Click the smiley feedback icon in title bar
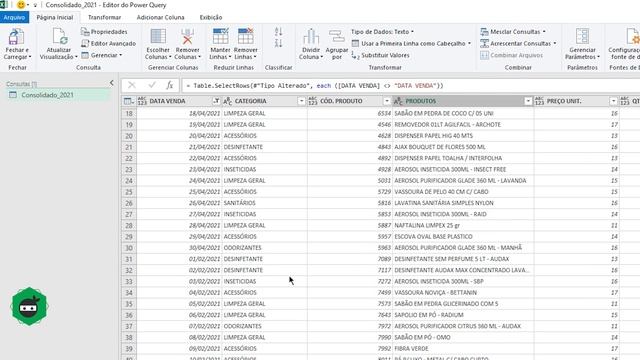Viewport: 640px width, 360px height. click(x=21, y=5)
